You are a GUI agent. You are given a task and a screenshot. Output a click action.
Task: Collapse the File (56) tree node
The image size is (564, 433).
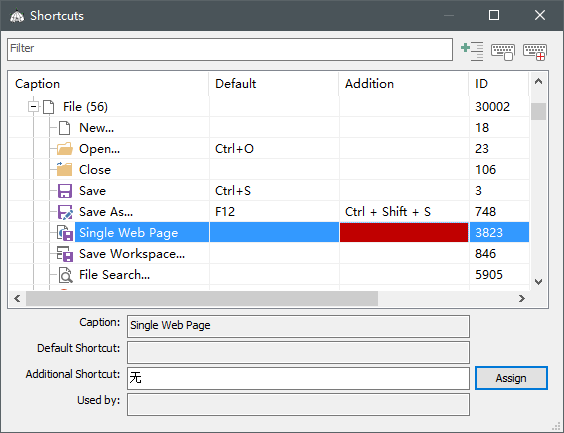33,106
